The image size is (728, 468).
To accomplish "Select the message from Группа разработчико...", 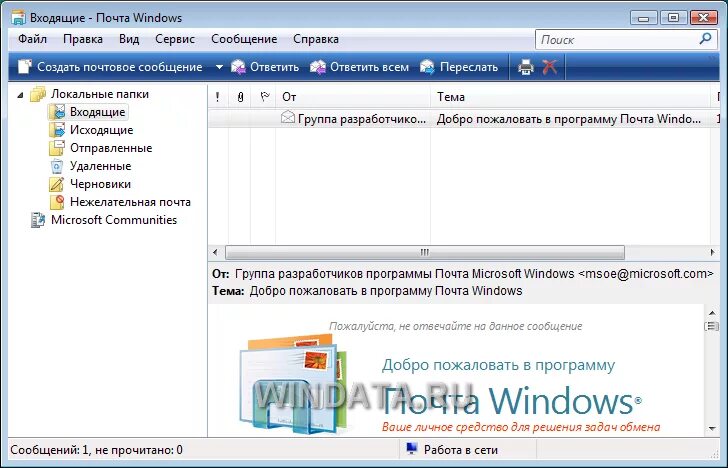I will click(x=361, y=119).
